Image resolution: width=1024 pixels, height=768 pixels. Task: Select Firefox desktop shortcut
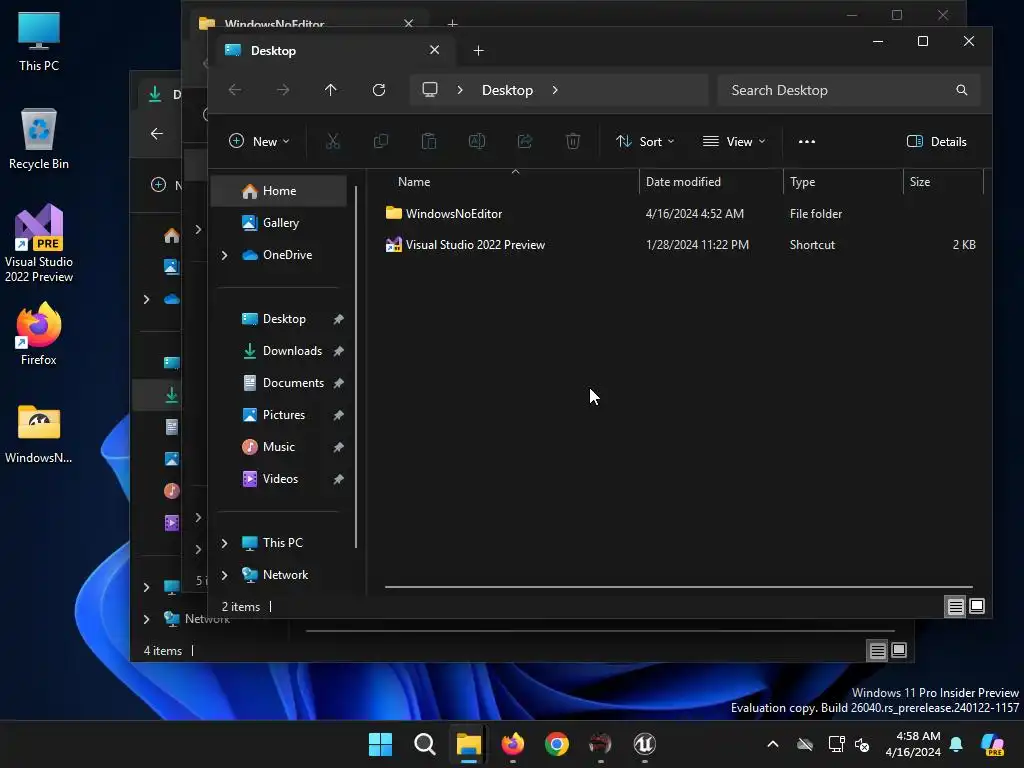click(39, 333)
